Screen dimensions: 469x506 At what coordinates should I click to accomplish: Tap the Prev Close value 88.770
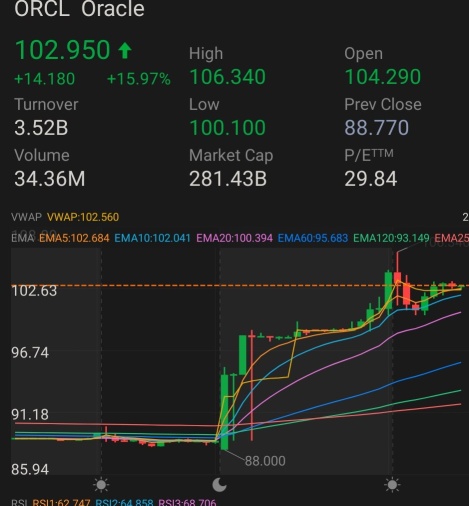click(x=377, y=128)
